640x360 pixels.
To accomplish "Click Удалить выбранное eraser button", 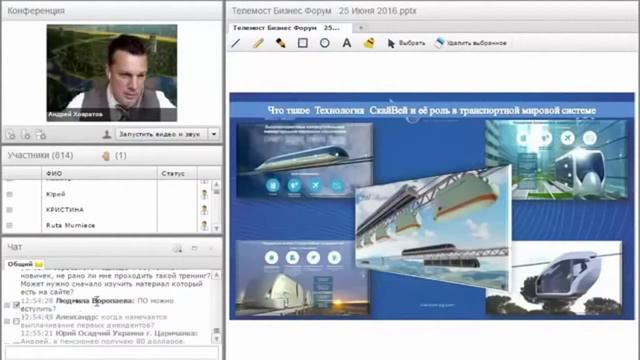I will tap(470, 43).
